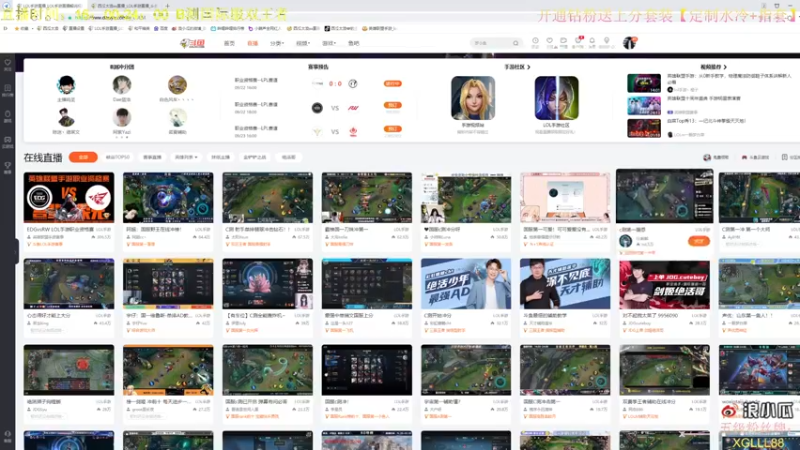
Task: Open a new browser tab with plus button
Action: point(167,6)
